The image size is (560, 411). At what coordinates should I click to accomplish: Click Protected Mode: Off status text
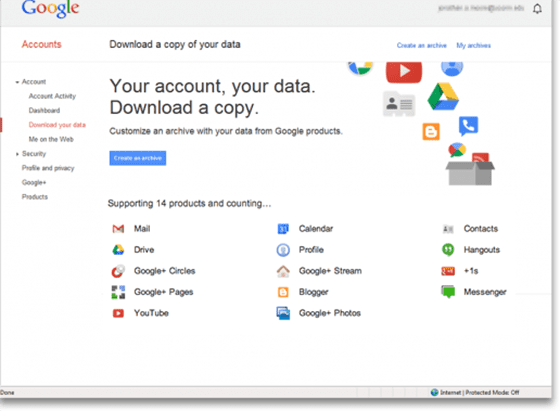click(x=492, y=392)
